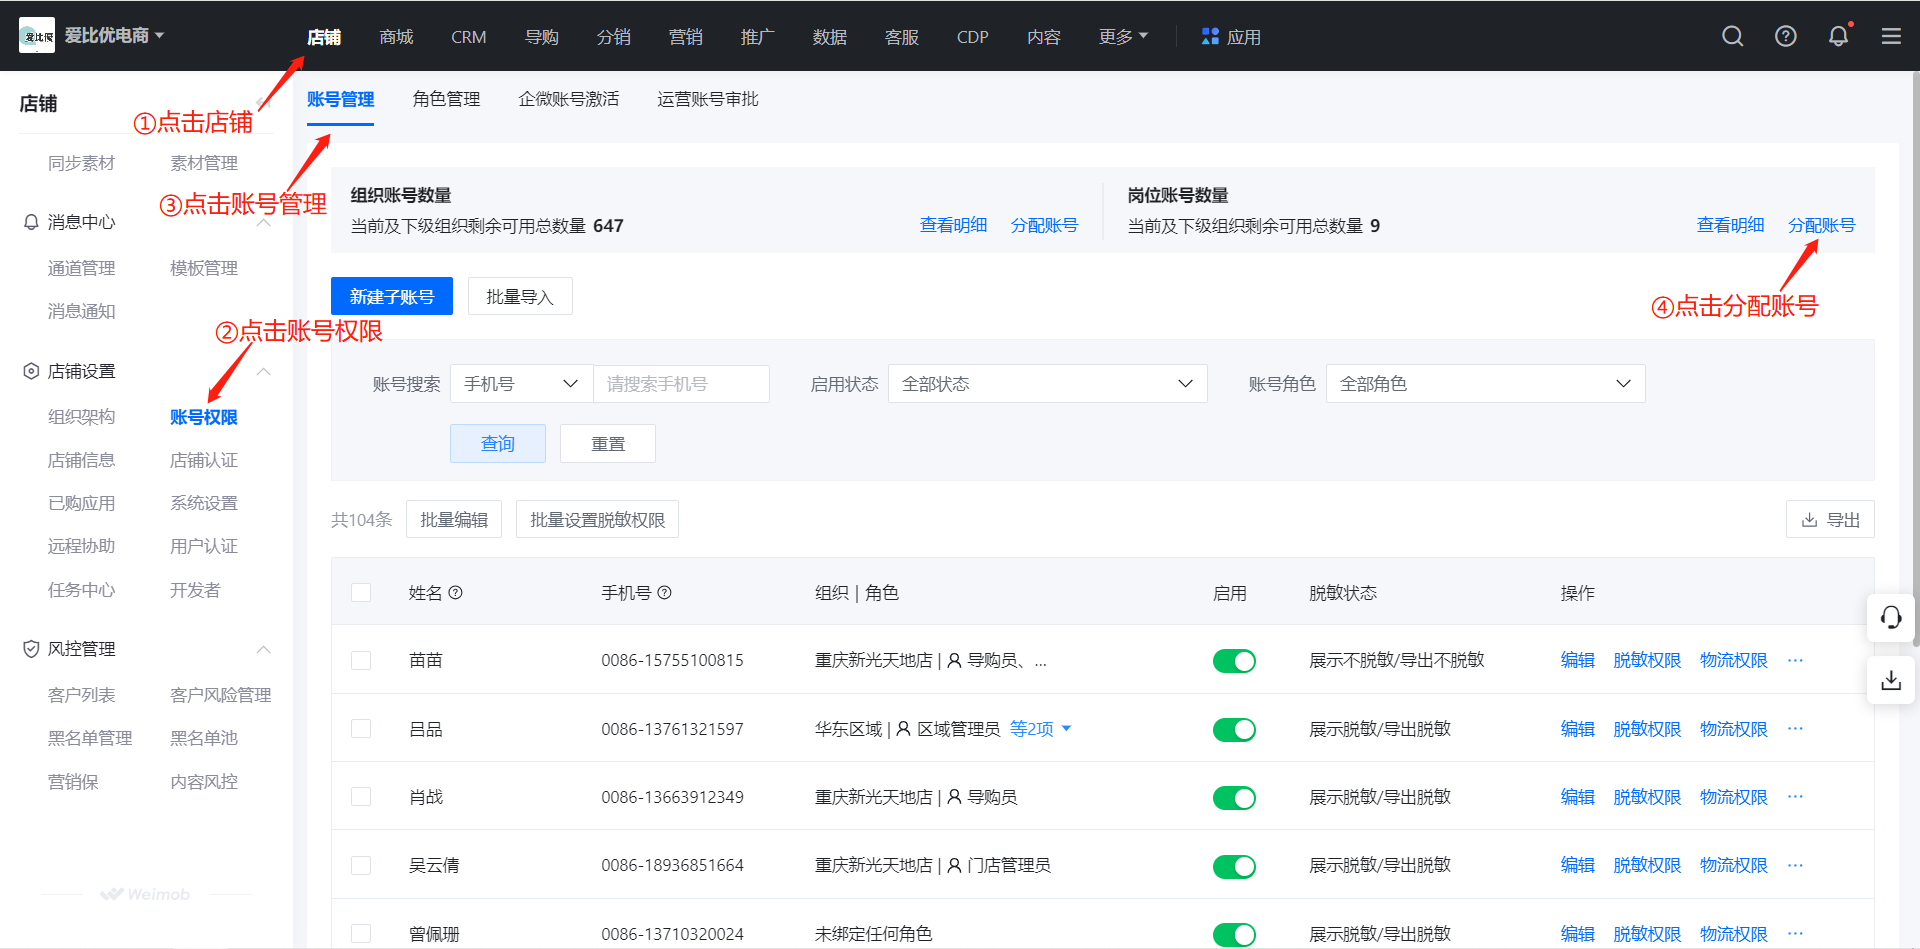Open the 账号角色 全部角色 dropdown
The image size is (1920, 949).
(x=1485, y=384)
